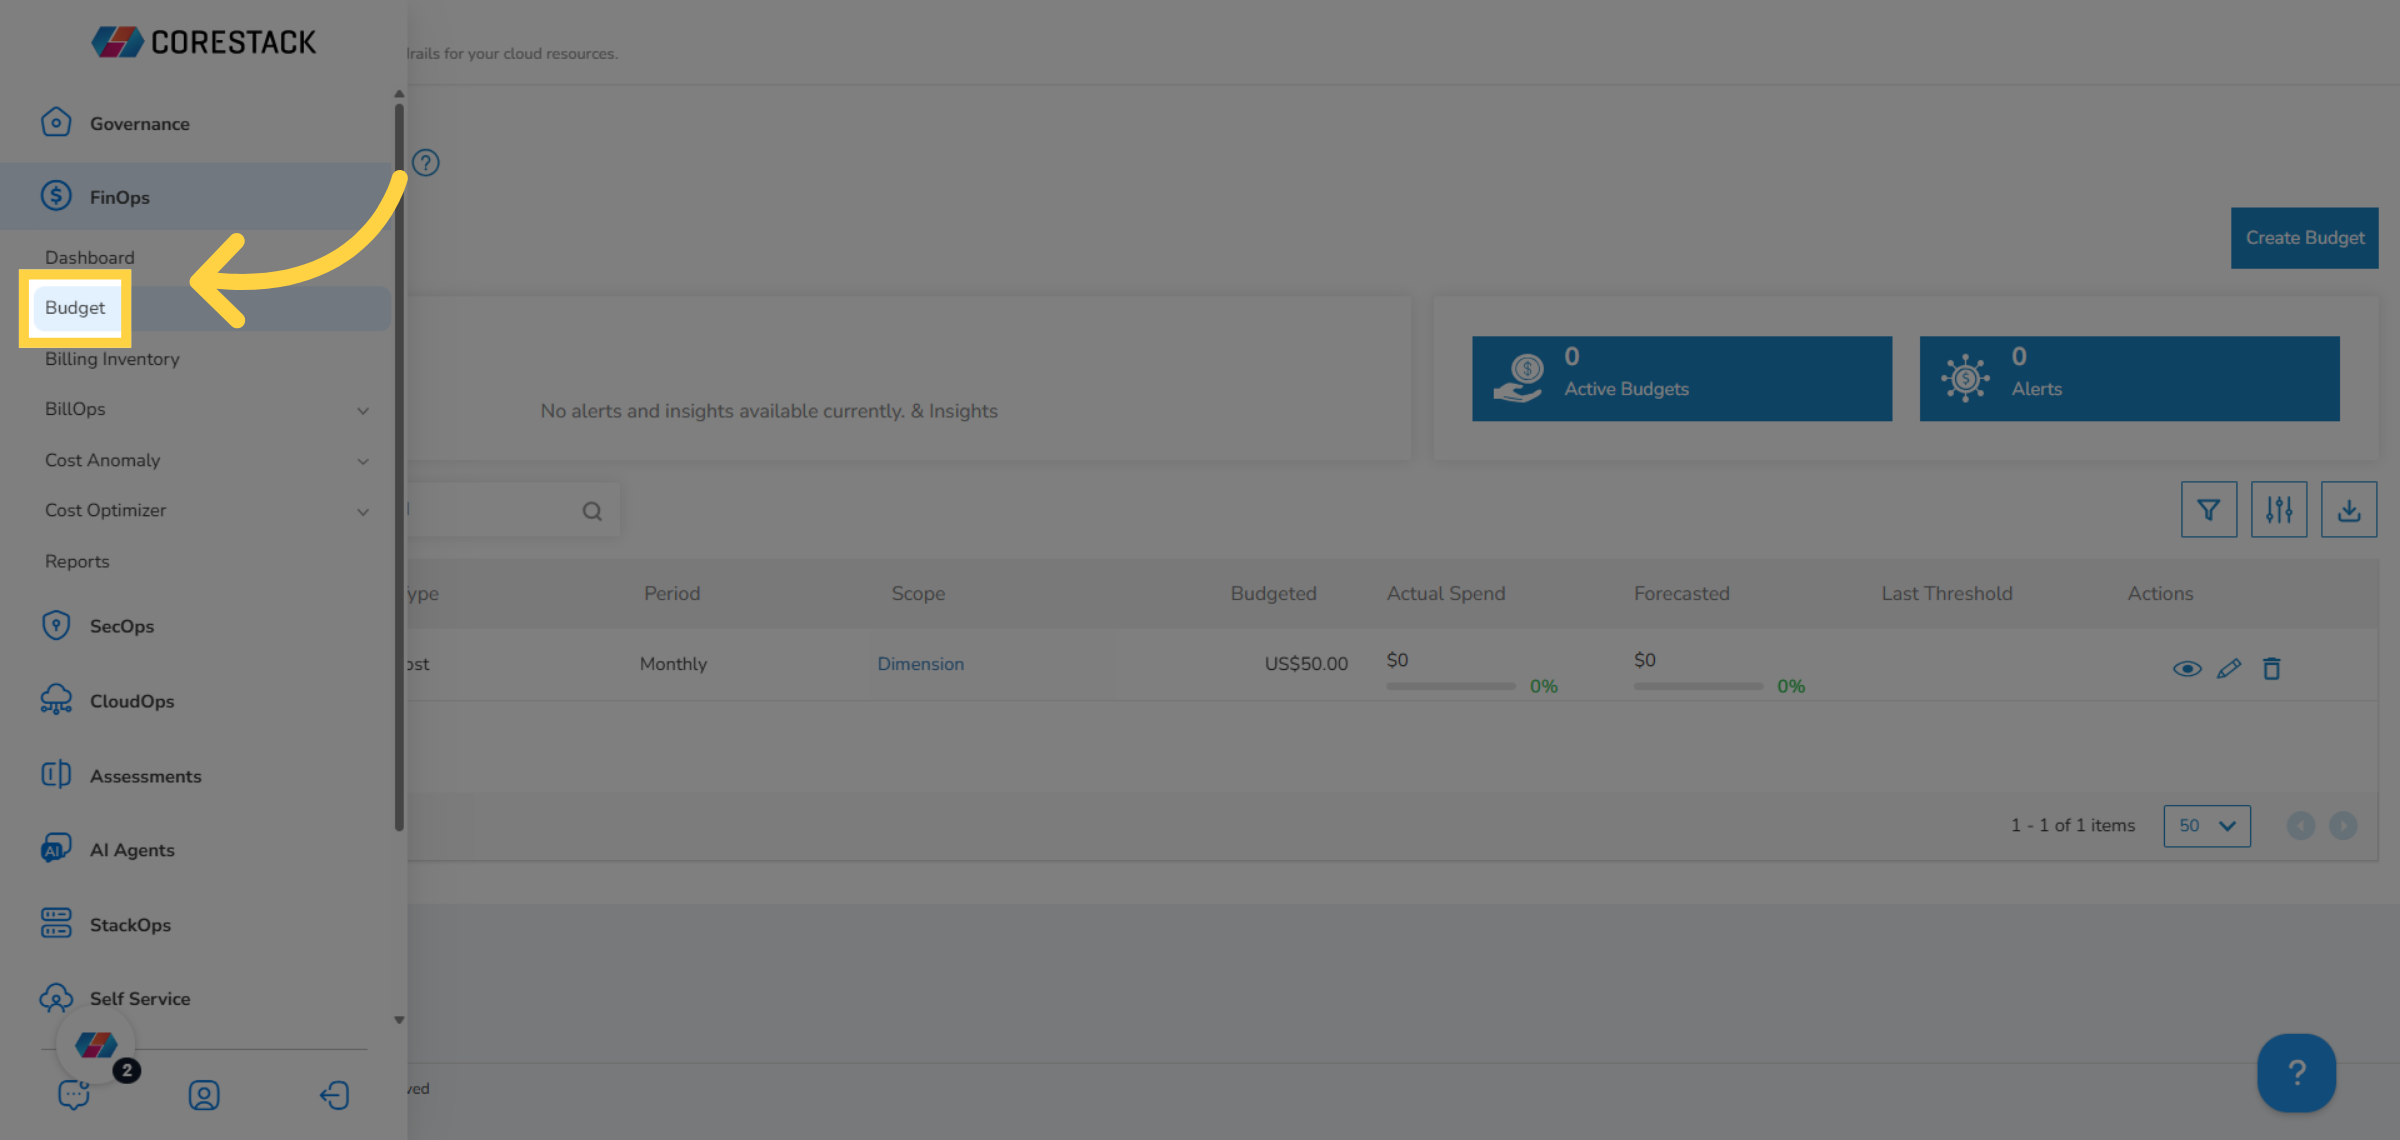Click the pencil edit budget icon

pos(2229,668)
